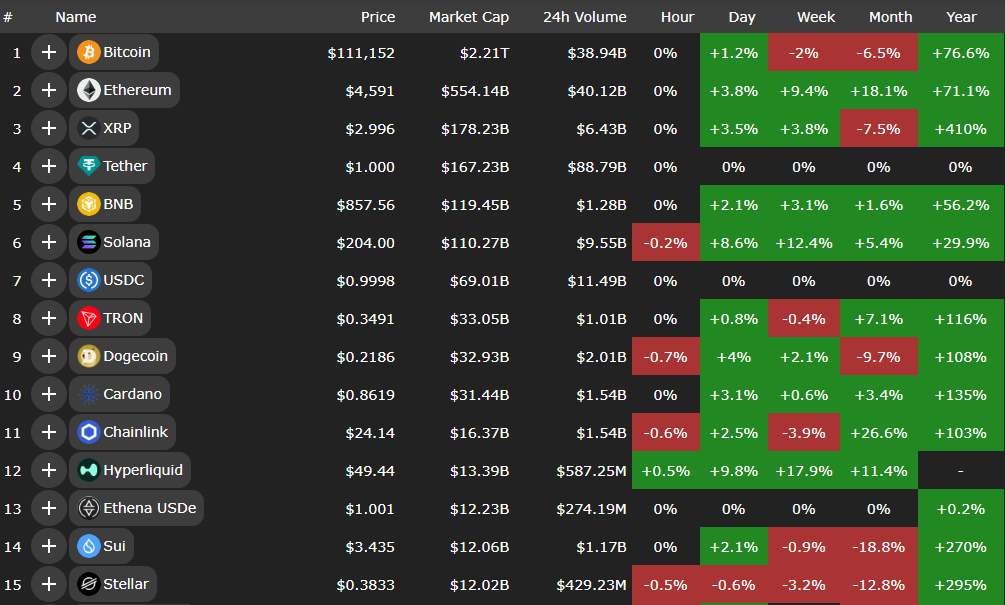
Task: Sort by the Market Cap column header
Action: pos(468,17)
